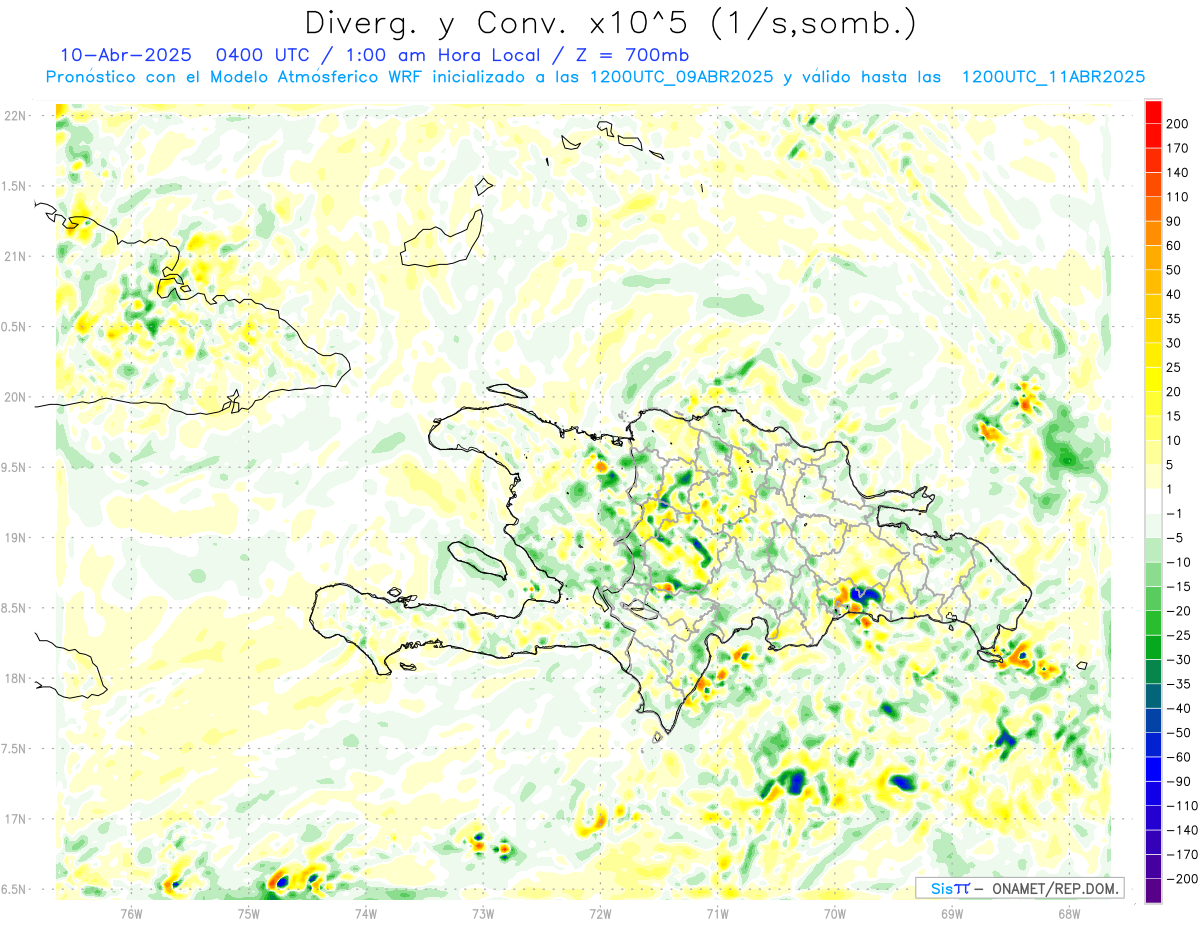Select initialization time '1200UTC_09ABR2025'
Image resolution: width=1200 pixels, height=927 pixels.
(x=682, y=77)
